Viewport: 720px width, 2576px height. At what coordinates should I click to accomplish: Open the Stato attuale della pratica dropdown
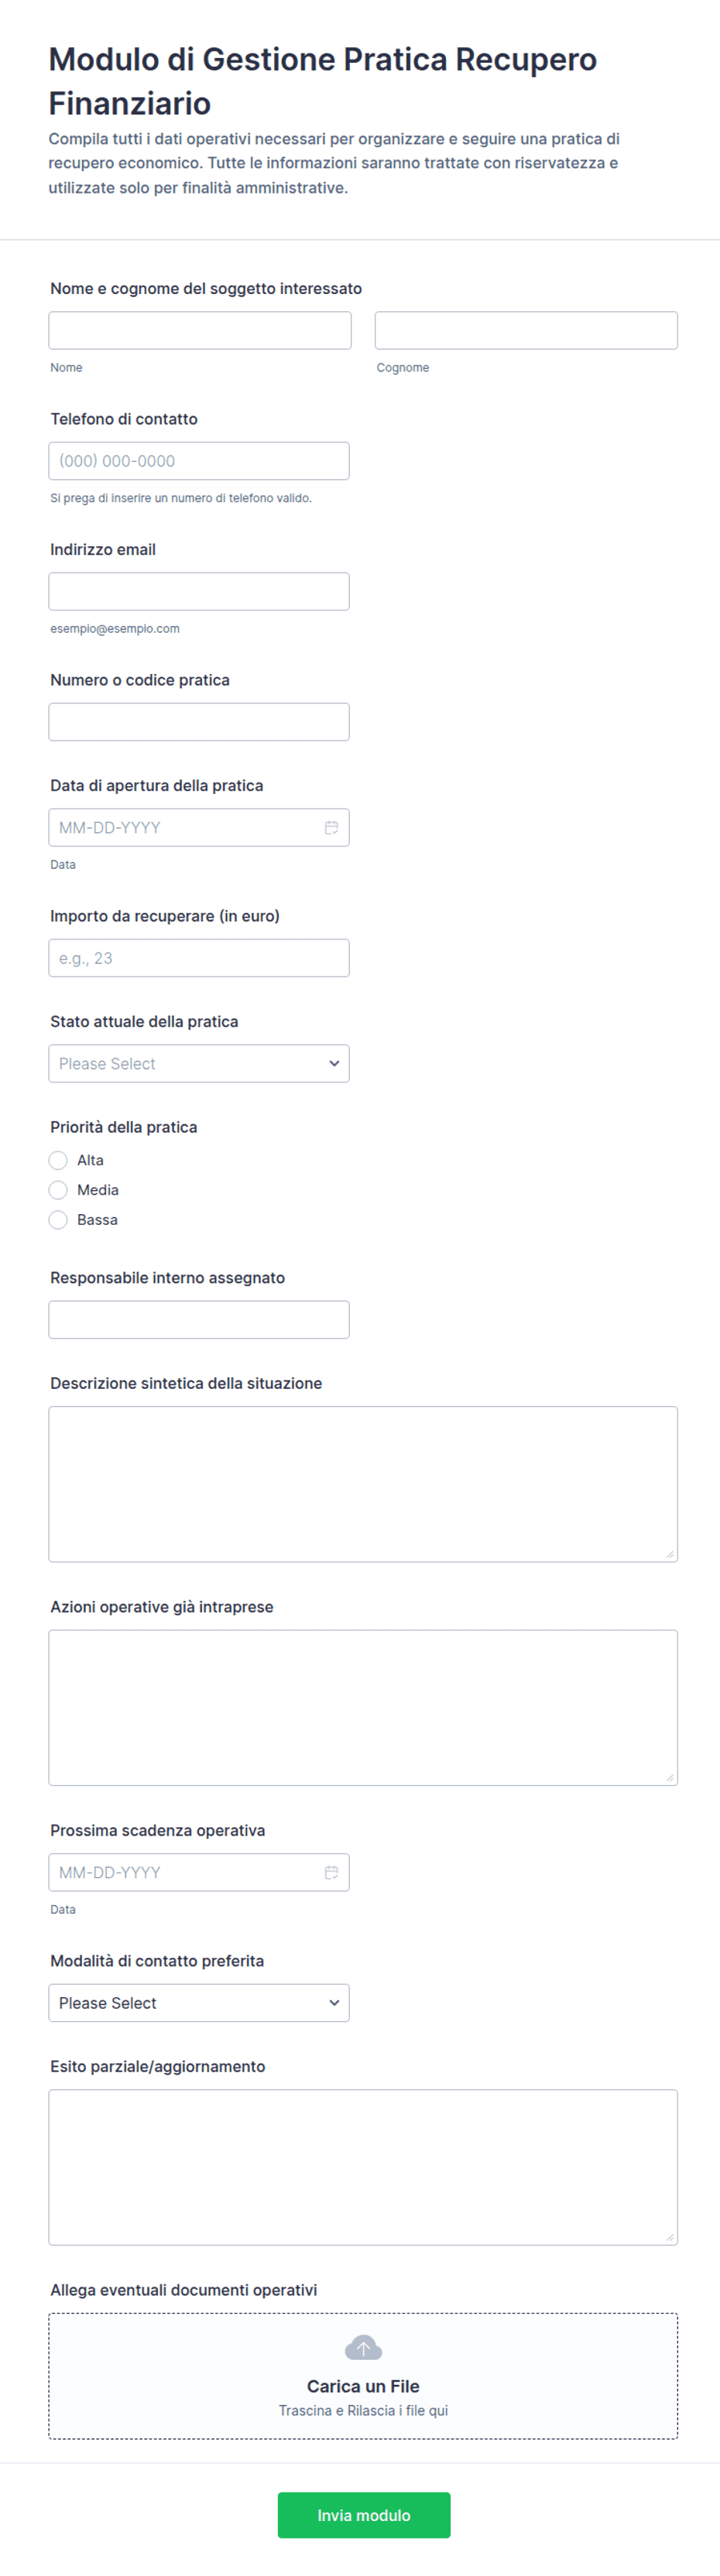[199, 1063]
